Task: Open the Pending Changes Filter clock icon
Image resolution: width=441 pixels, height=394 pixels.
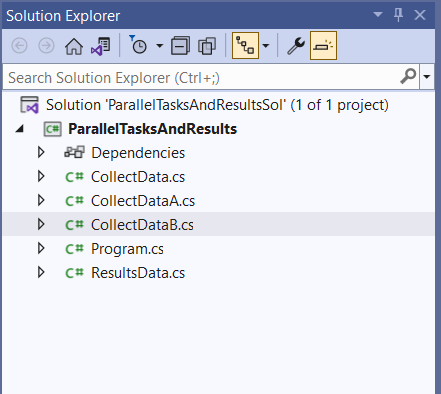Action: tap(138, 45)
